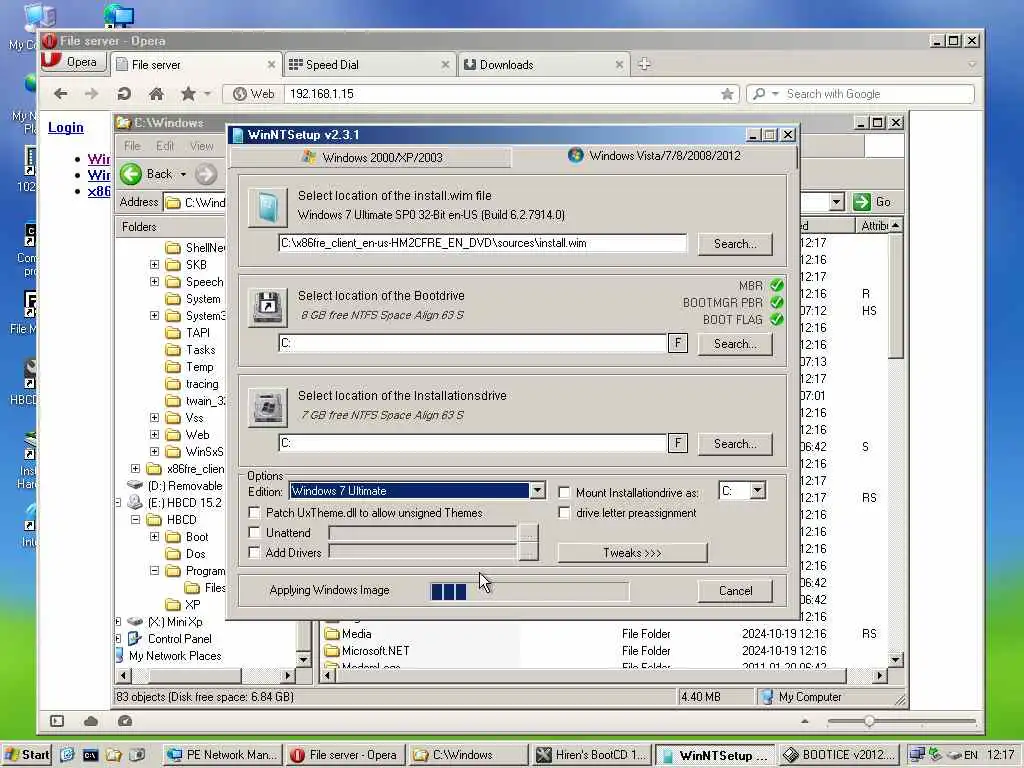Click the Applying Windows Image progress bar
Screen dimensions: 1024x768
tap(529, 592)
